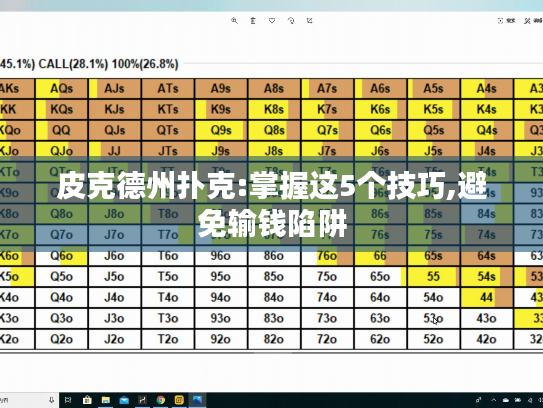This screenshot has width=543, height=408.
Task: Click the ATs hand cell
Action: 168,89
